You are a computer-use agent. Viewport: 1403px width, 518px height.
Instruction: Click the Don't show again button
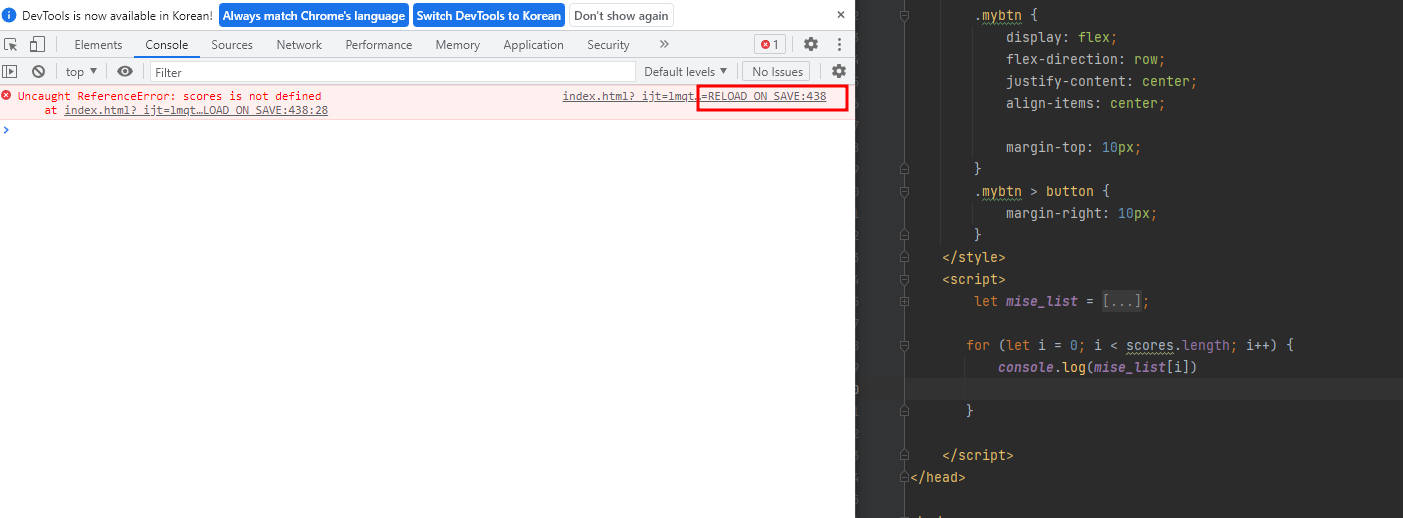point(621,15)
